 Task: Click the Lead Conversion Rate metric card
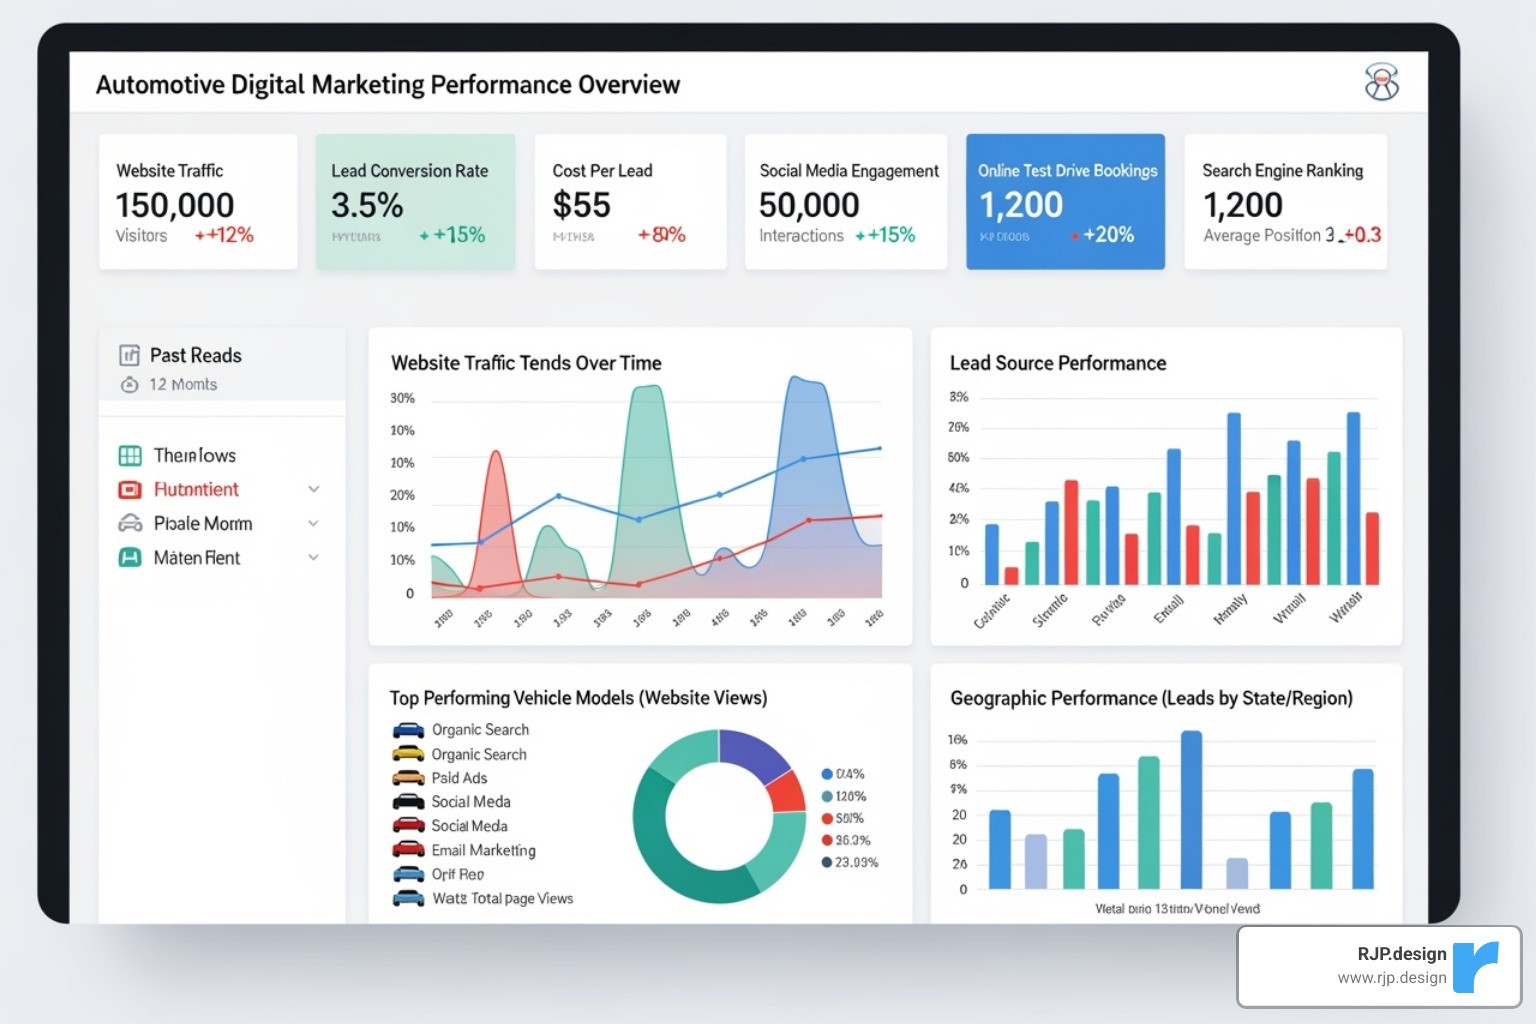(414, 201)
